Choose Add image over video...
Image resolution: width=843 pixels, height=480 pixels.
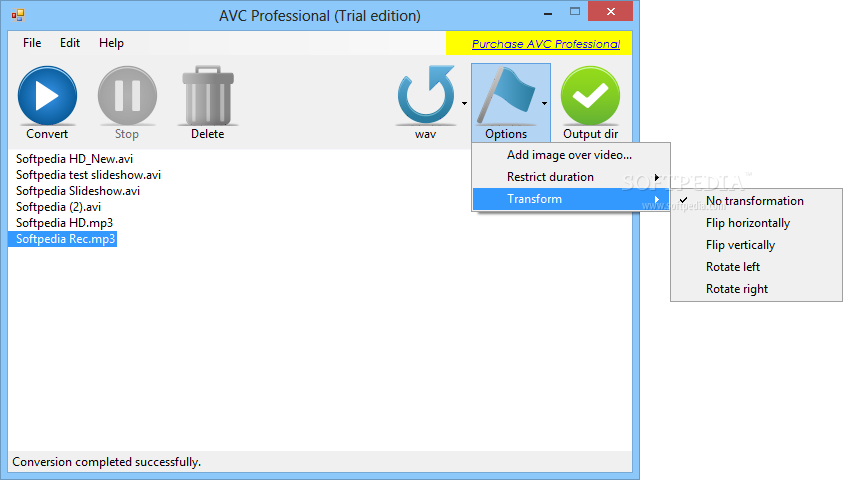point(571,155)
